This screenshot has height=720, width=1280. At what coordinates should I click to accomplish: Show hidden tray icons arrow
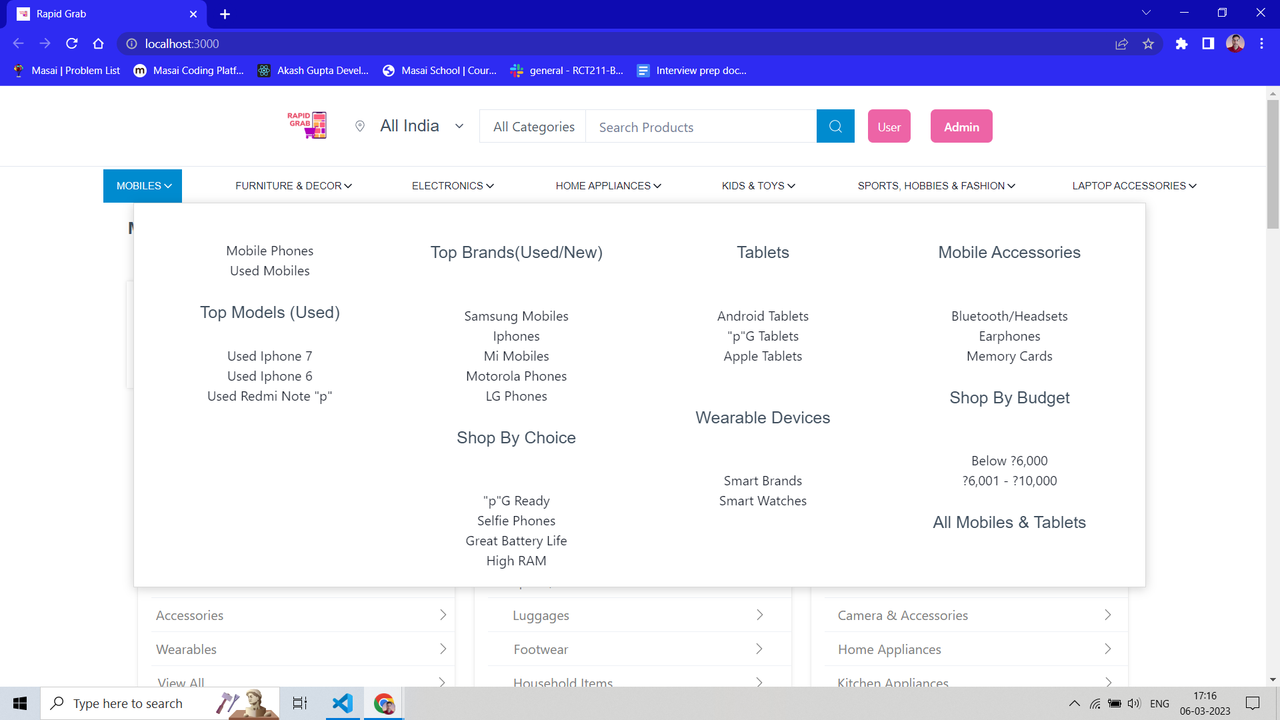point(1075,704)
